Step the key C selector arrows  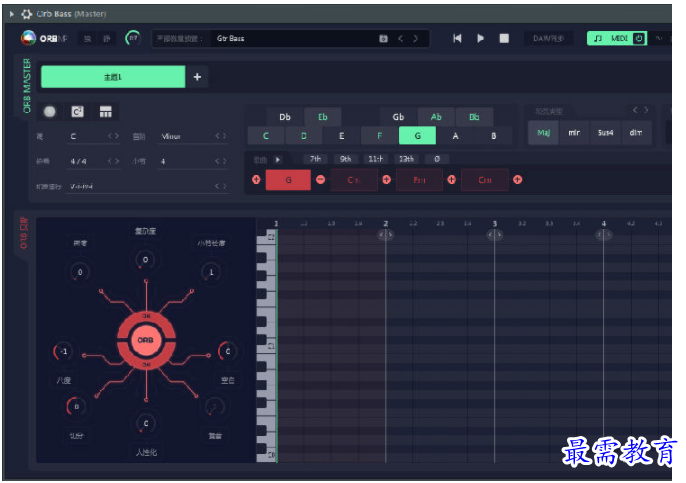coord(113,136)
